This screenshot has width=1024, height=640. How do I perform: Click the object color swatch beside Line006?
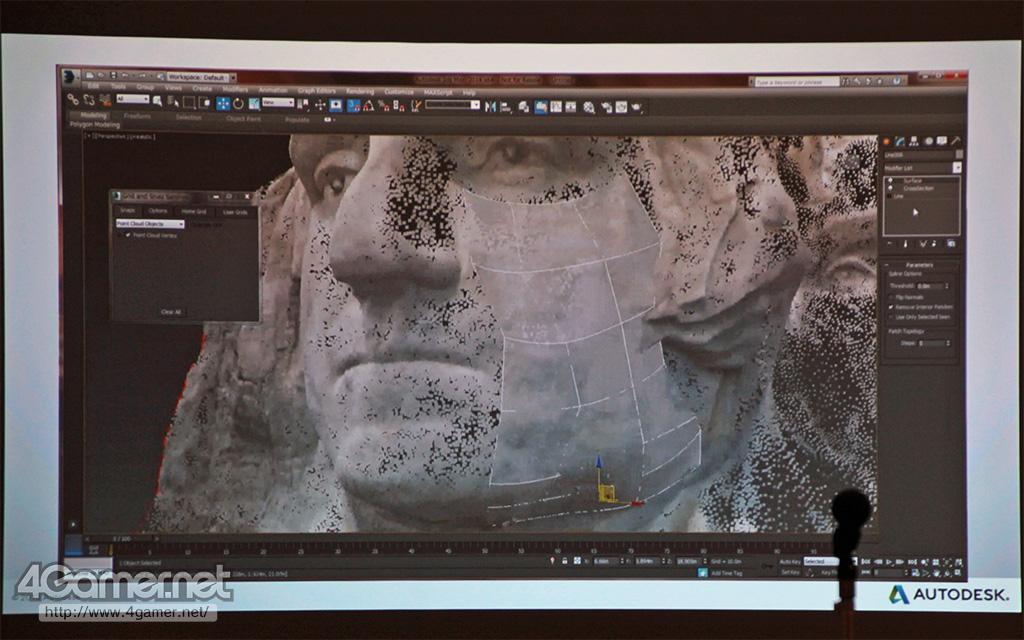click(x=959, y=155)
